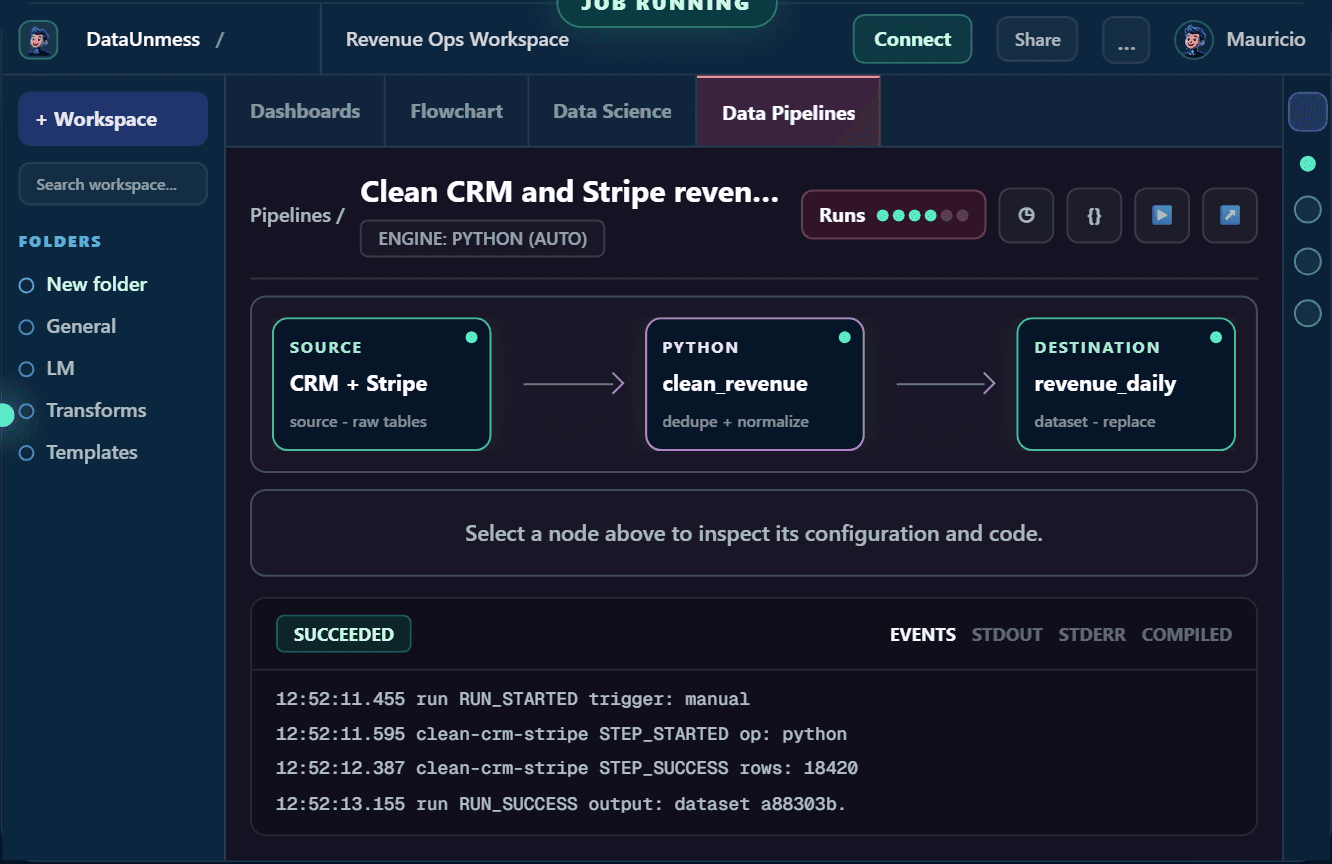Click the STEP_STARTED op: python log line
1332x864 pixels.
point(561,734)
